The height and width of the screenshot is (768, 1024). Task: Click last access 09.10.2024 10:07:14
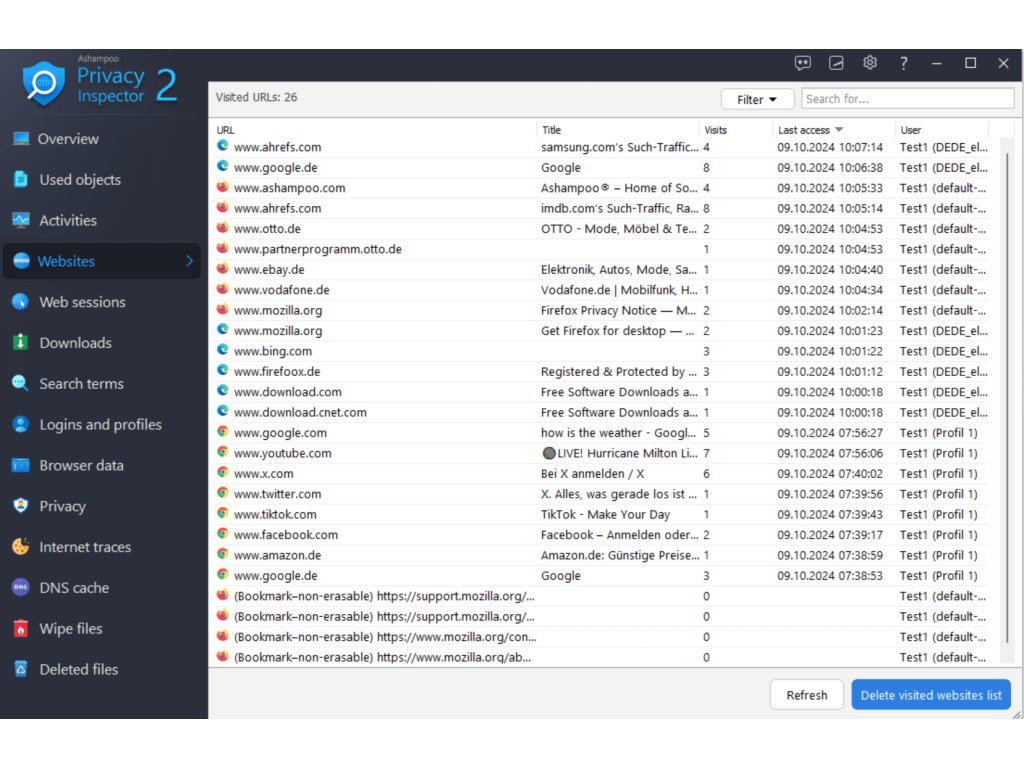[829, 147]
